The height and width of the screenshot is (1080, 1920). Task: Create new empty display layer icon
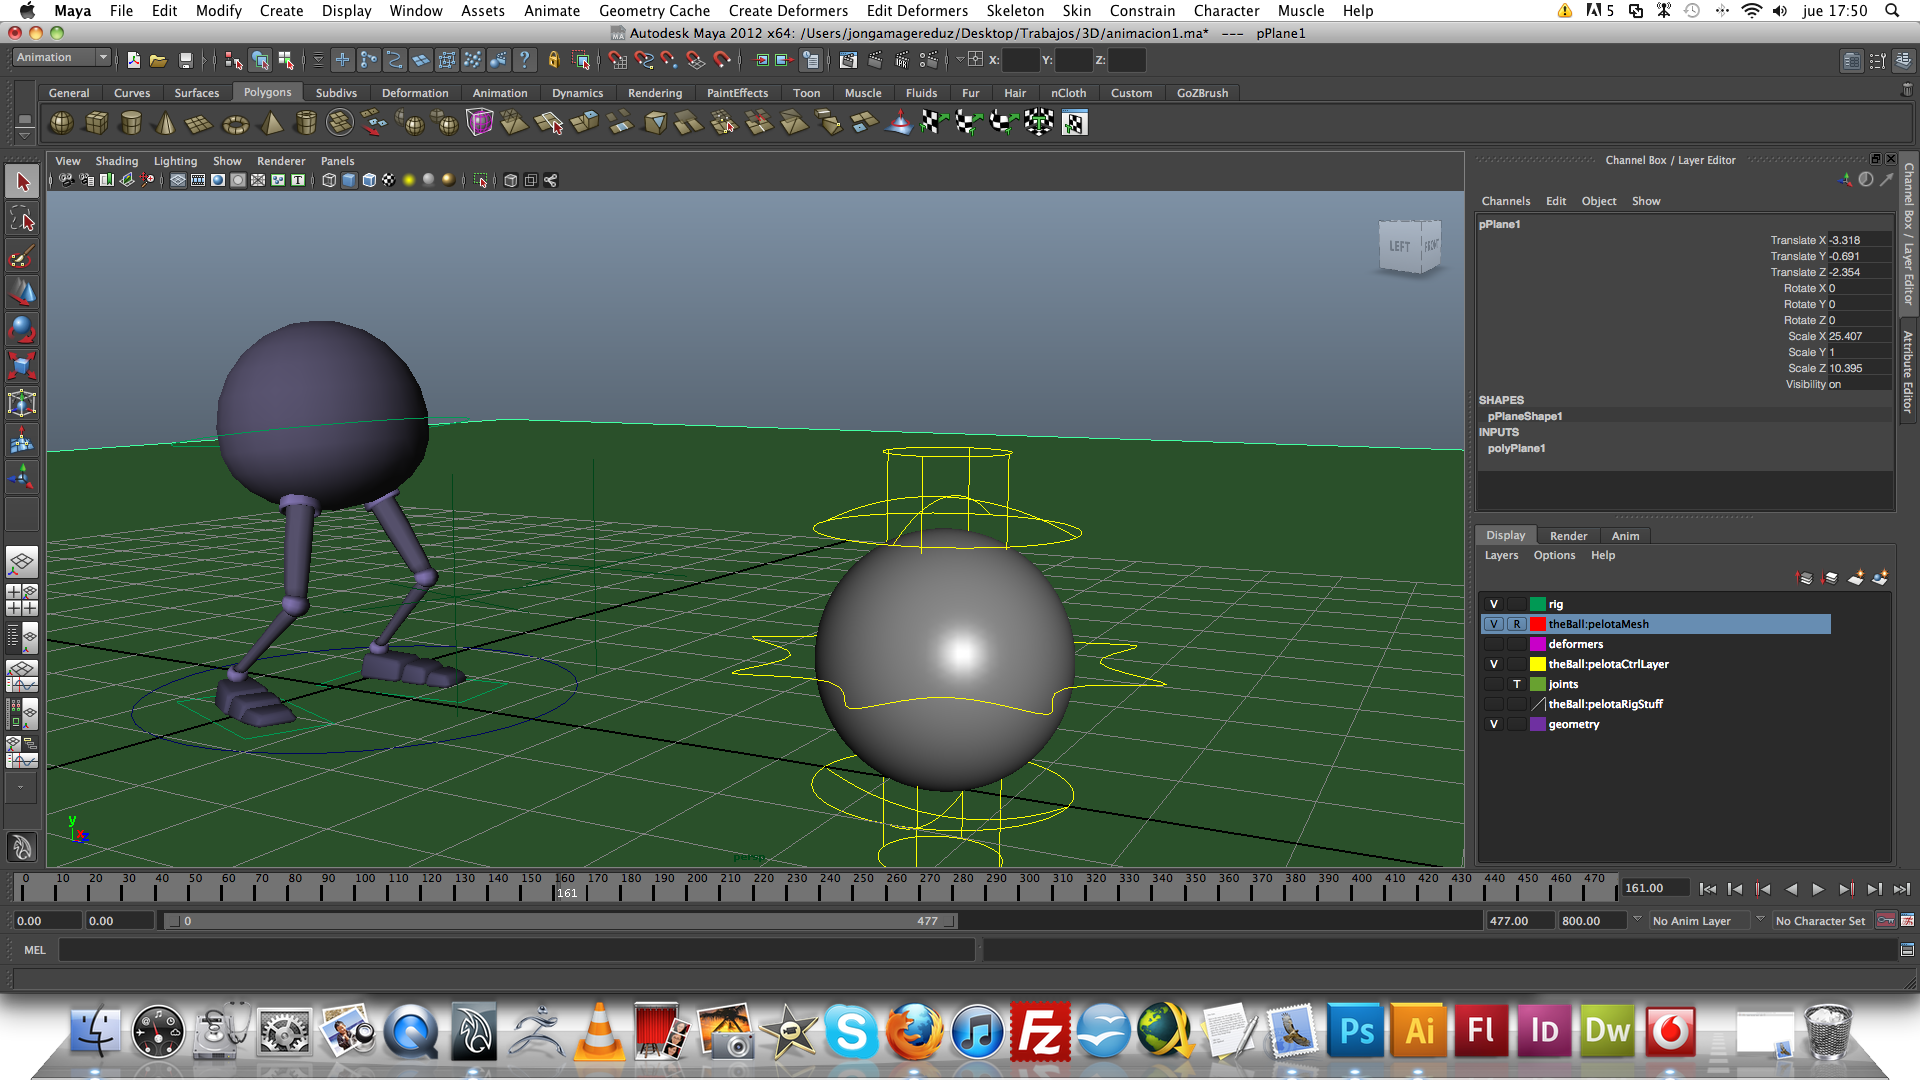pyautogui.click(x=1856, y=578)
